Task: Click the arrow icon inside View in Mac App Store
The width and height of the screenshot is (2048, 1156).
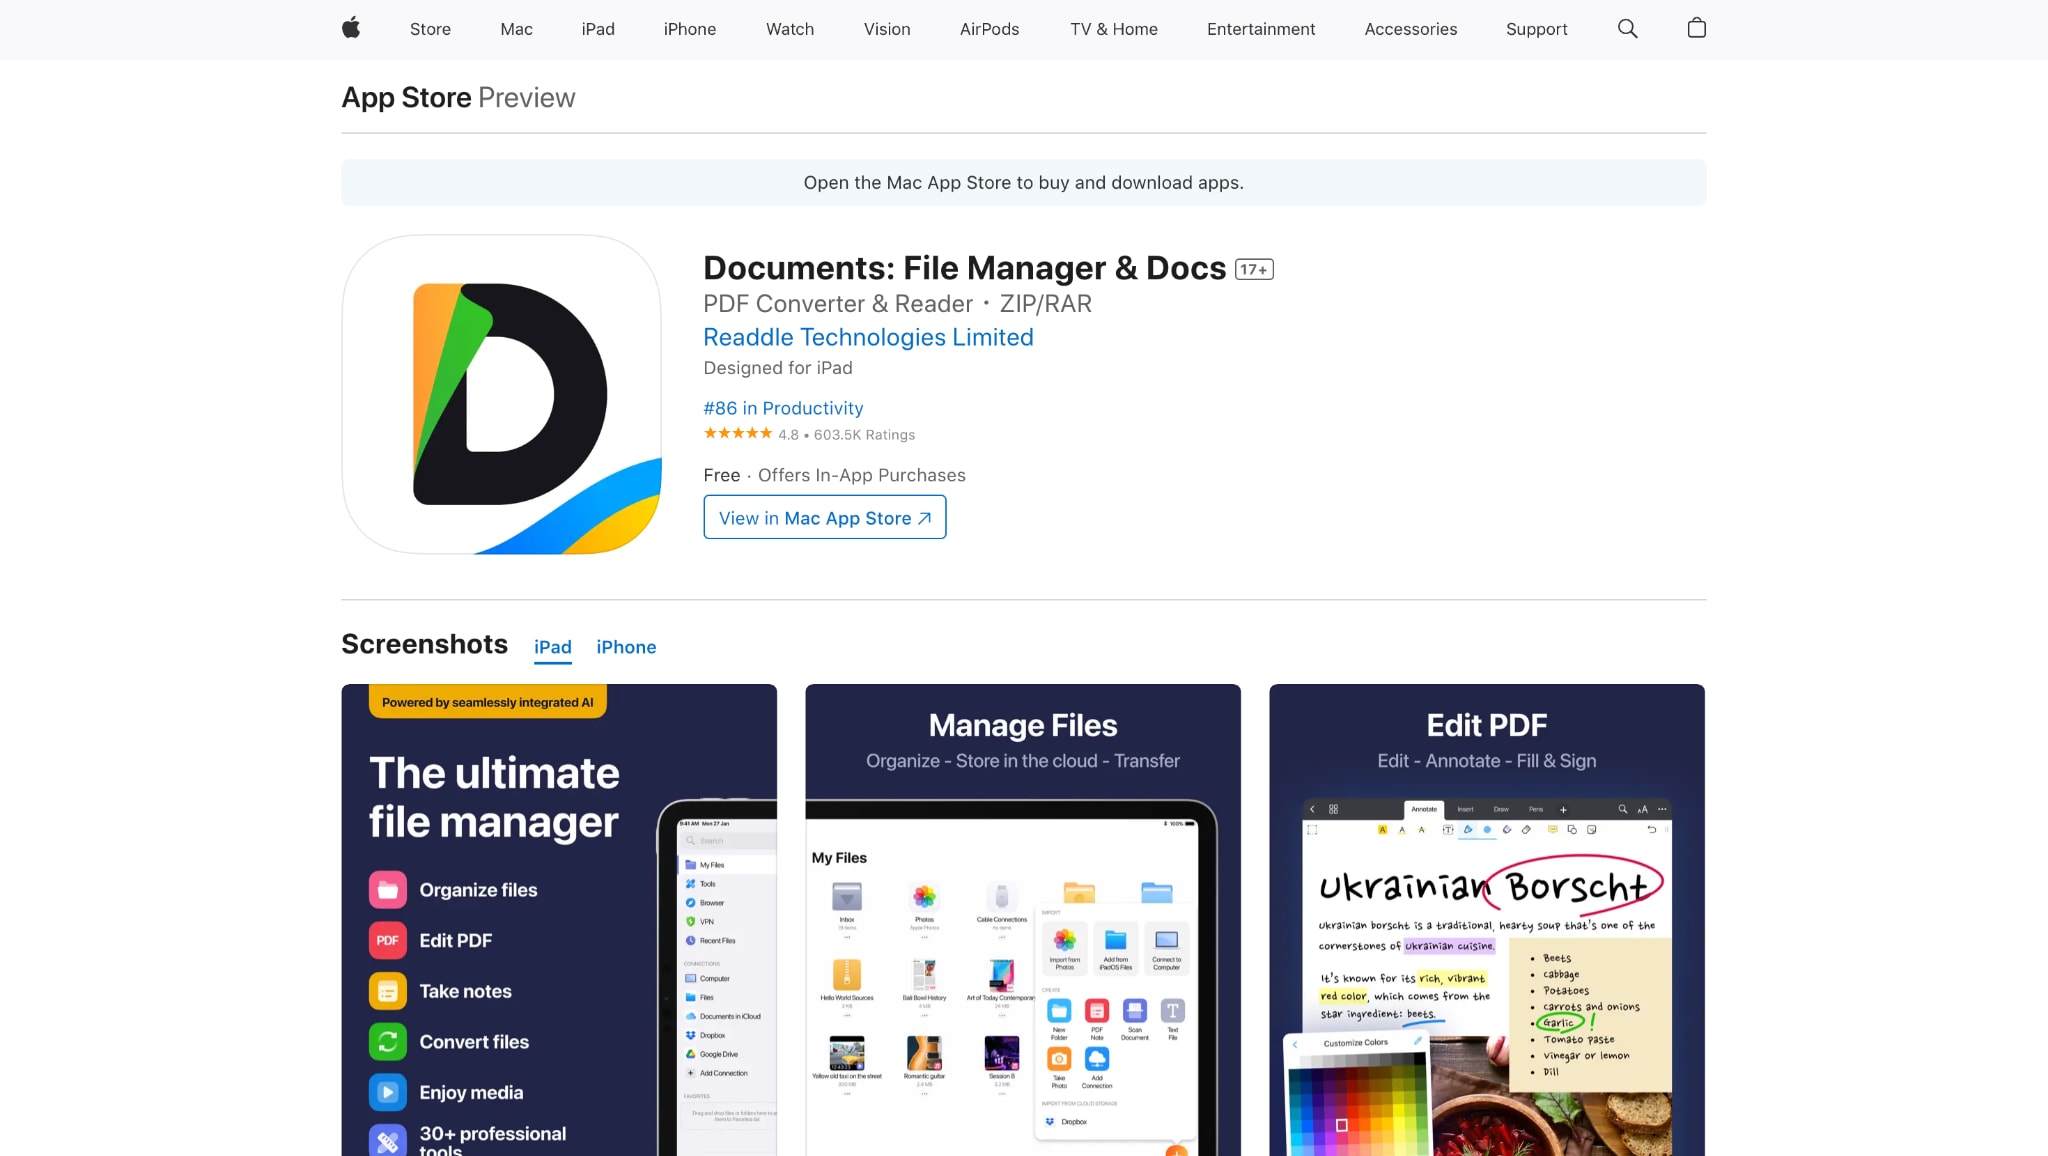Action: 925,518
